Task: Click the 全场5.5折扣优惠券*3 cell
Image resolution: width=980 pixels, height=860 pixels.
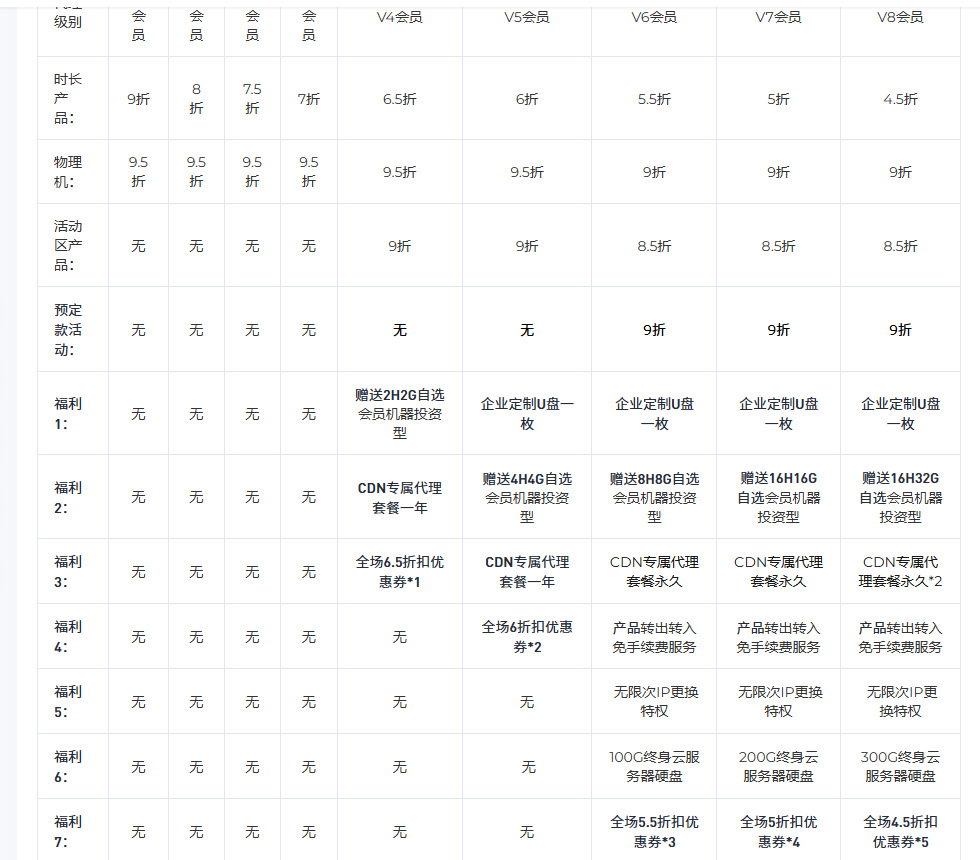Action: pyautogui.click(x=654, y=832)
